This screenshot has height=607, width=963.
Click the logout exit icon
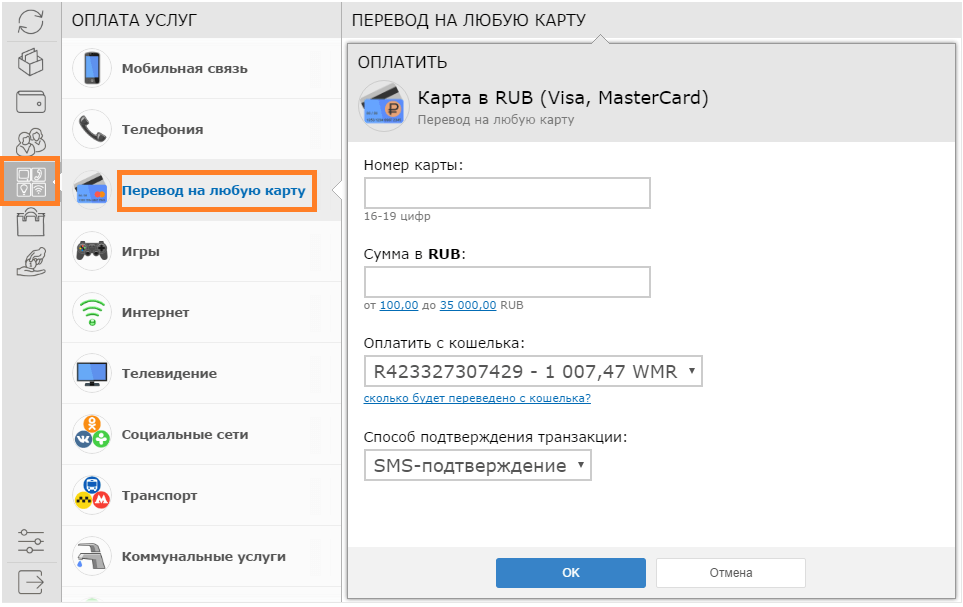click(31, 582)
